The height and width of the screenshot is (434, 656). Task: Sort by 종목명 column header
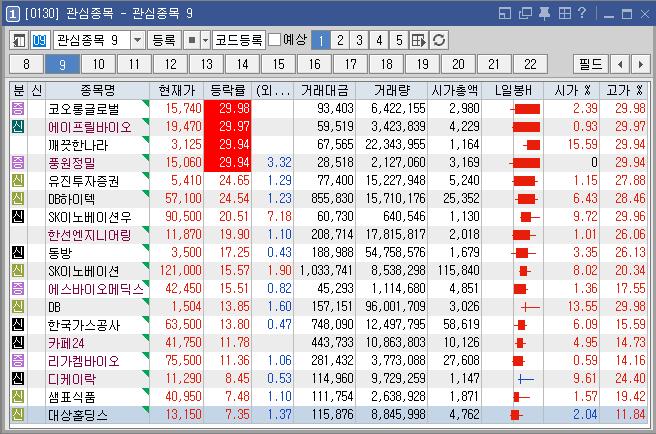97,90
